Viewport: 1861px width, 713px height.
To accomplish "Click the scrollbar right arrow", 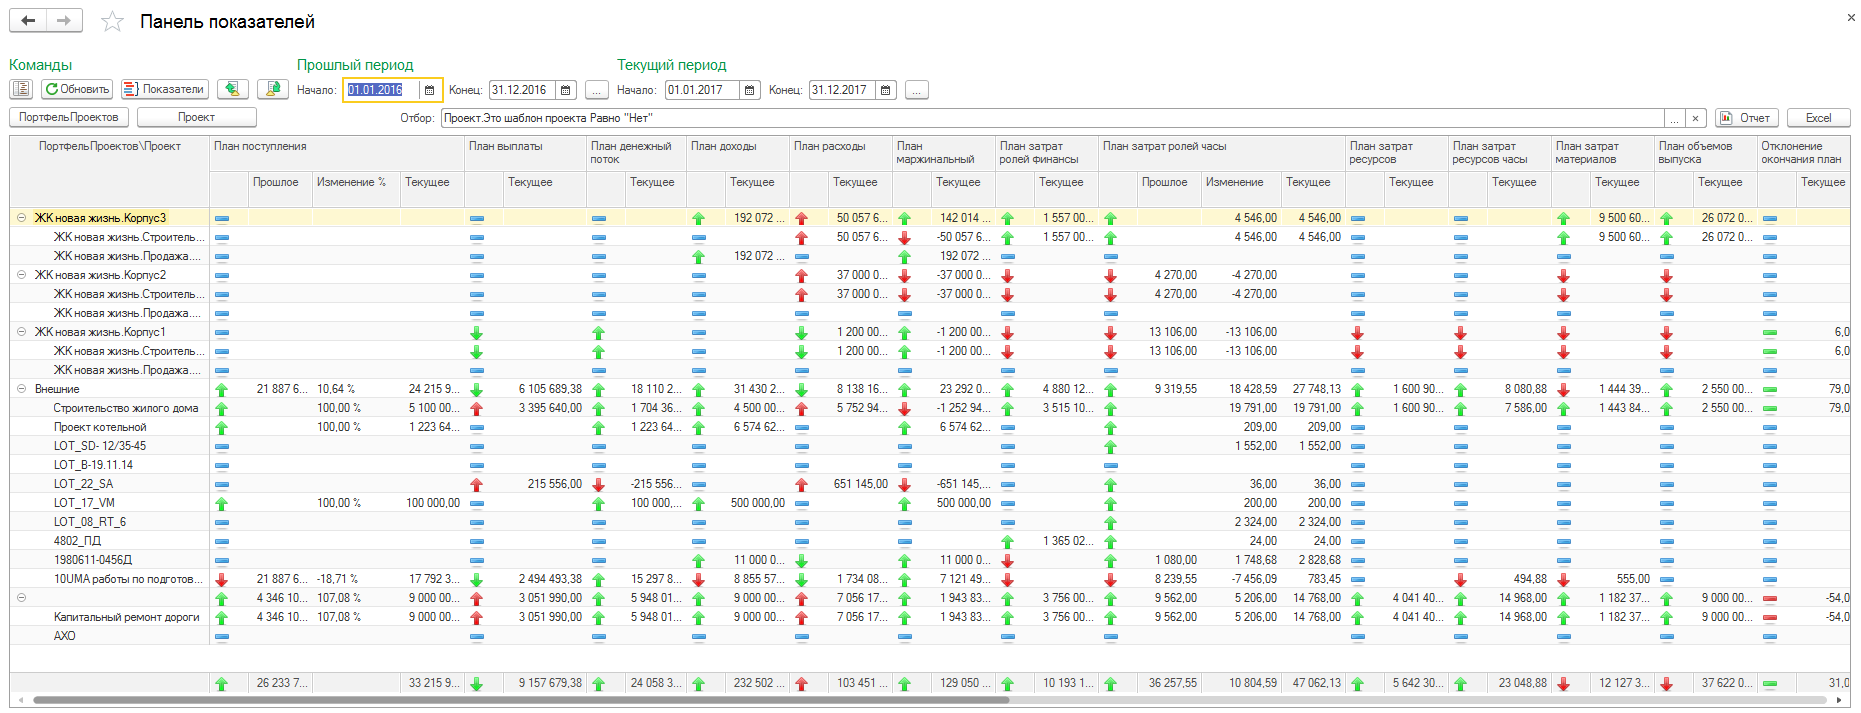I will click(x=1840, y=700).
